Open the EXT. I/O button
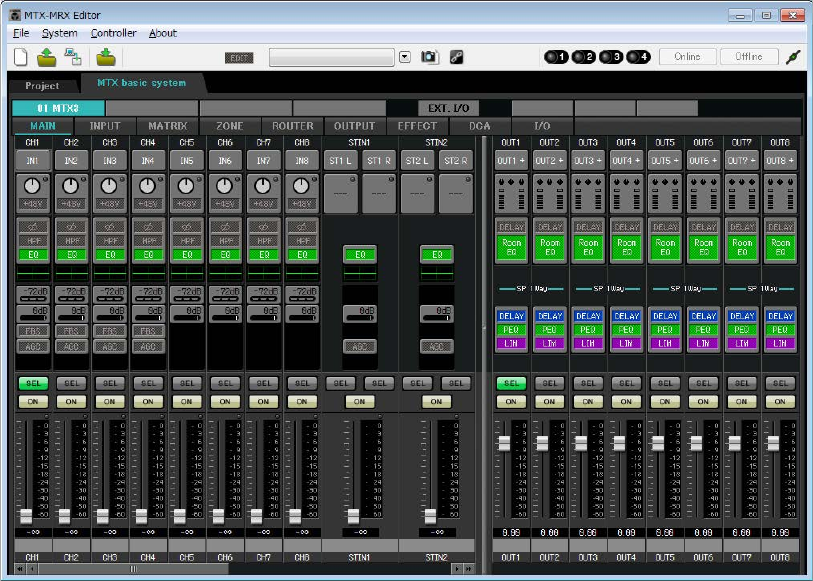The width and height of the screenshot is (813, 581). pos(448,108)
